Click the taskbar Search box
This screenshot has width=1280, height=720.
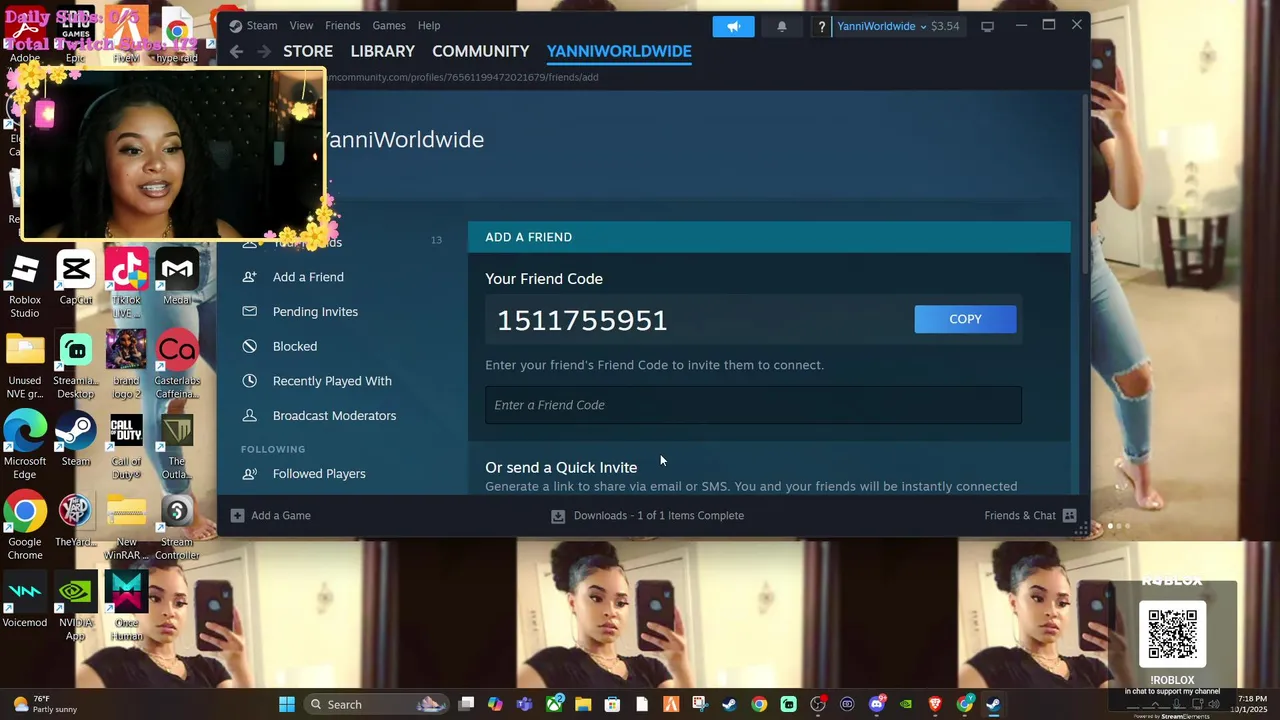[x=375, y=704]
